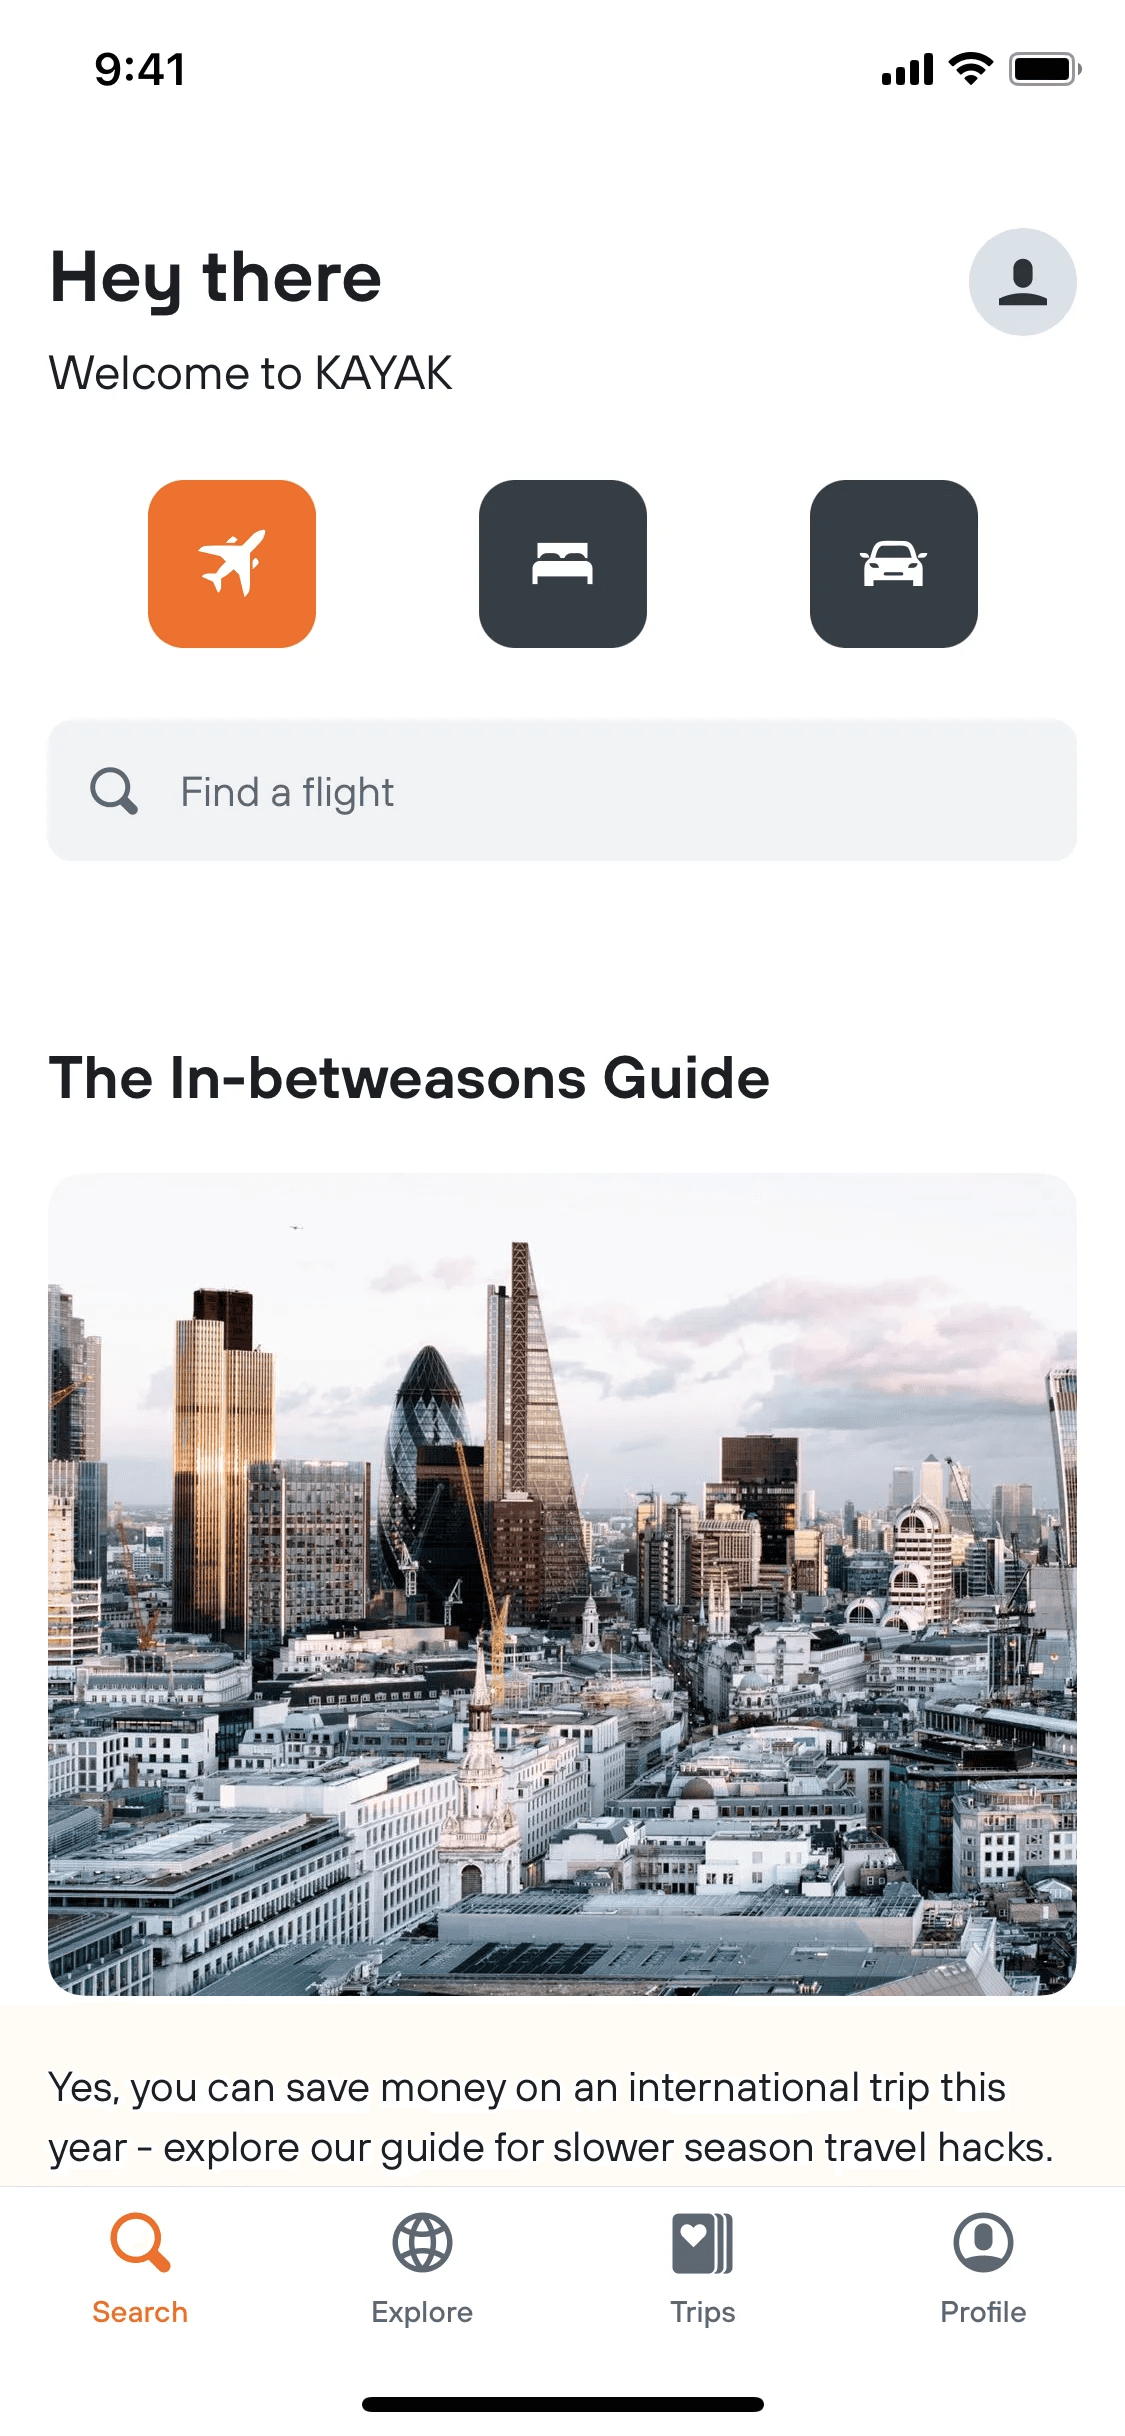Open the Profile person icon in tab bar
The height and width of the screenshot is (2436, 1125).
coord(983,2242)
